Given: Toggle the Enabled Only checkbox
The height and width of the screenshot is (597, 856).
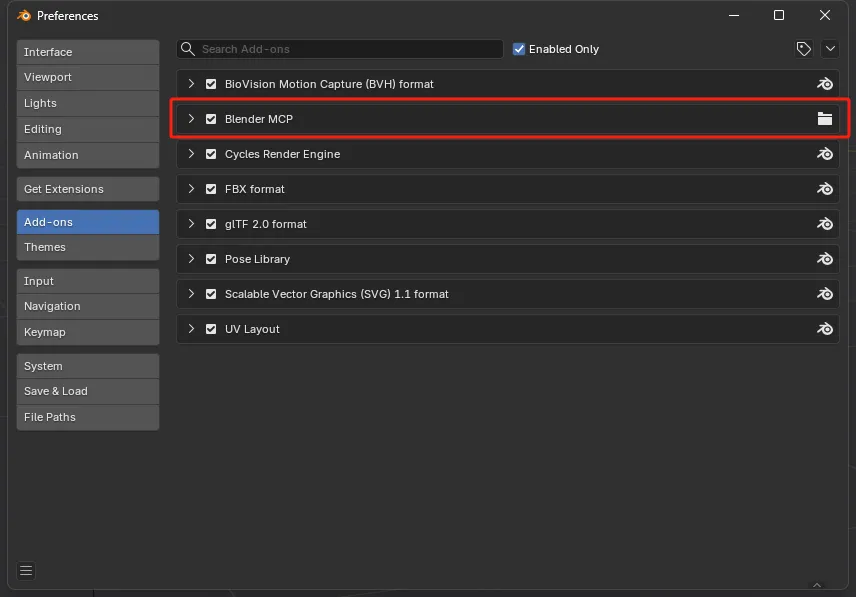Looking at the screenshot, I should click(519, 49).
